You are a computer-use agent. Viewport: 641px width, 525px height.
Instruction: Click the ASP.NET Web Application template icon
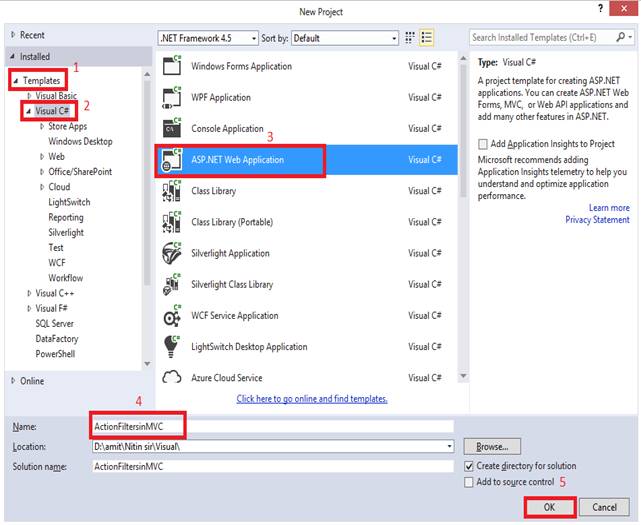(x=172, y=160)
